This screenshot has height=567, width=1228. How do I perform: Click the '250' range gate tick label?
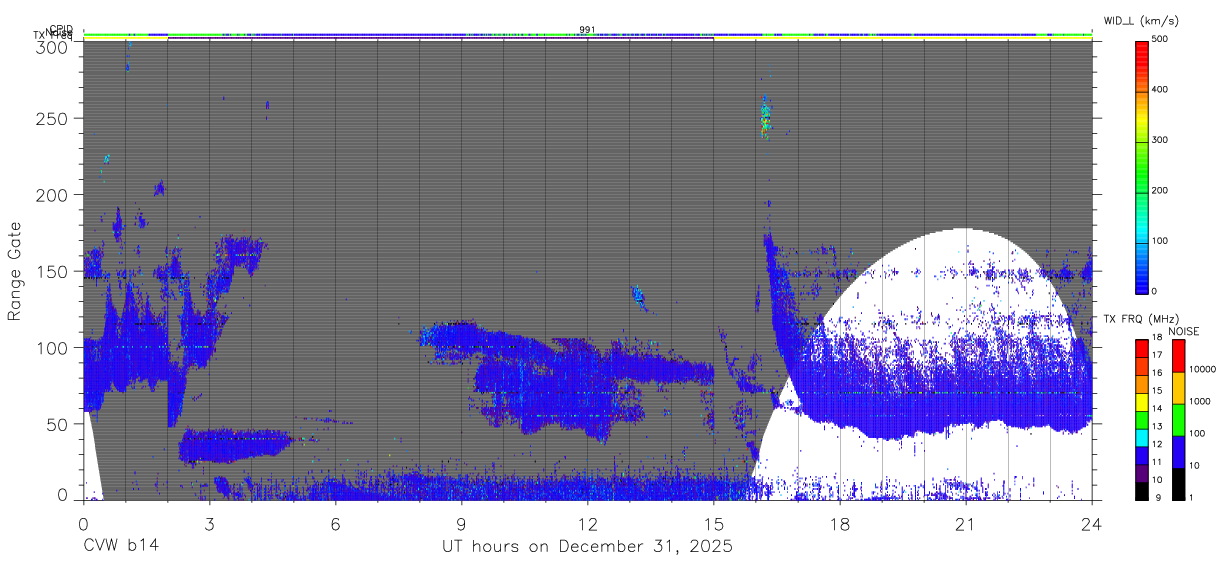coord(53,118)
